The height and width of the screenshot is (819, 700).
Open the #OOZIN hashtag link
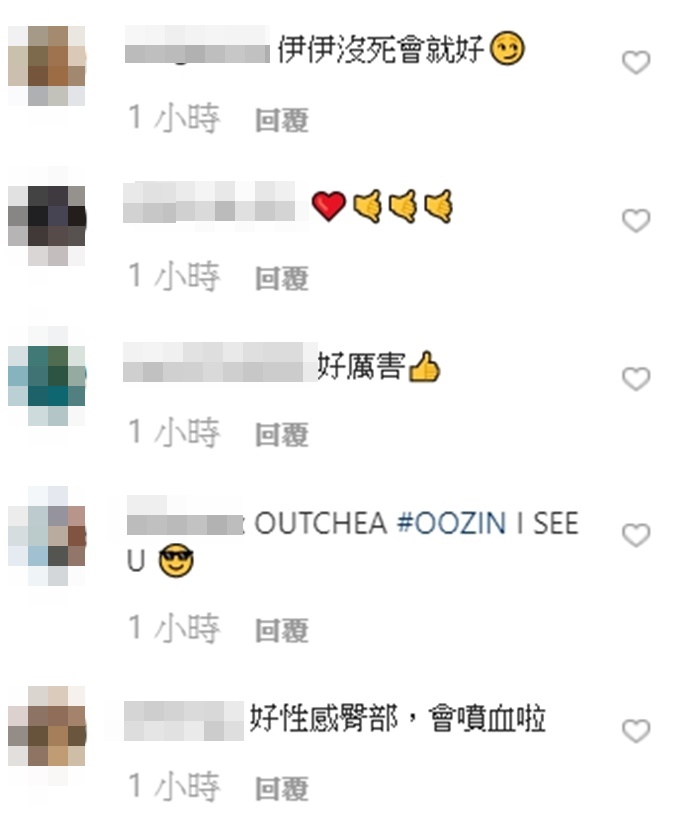(x=452, y=523)
